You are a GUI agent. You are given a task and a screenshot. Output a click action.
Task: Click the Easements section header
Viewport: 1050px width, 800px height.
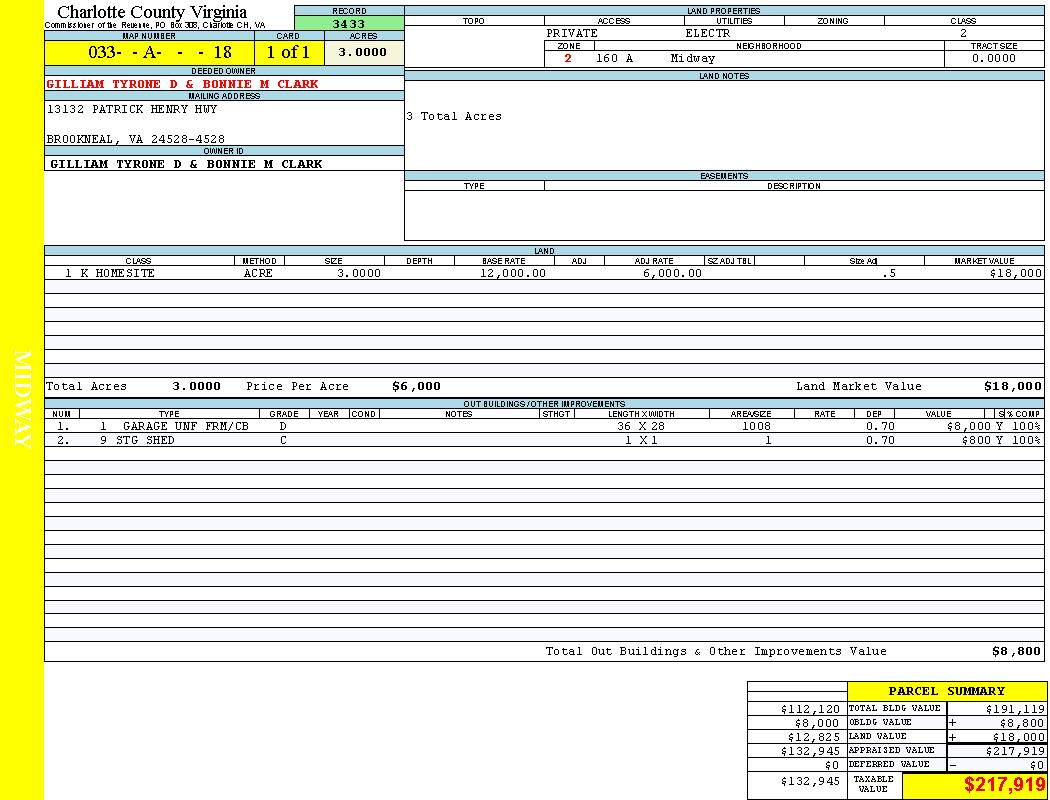pyautogui.click(x=724, y=176)
